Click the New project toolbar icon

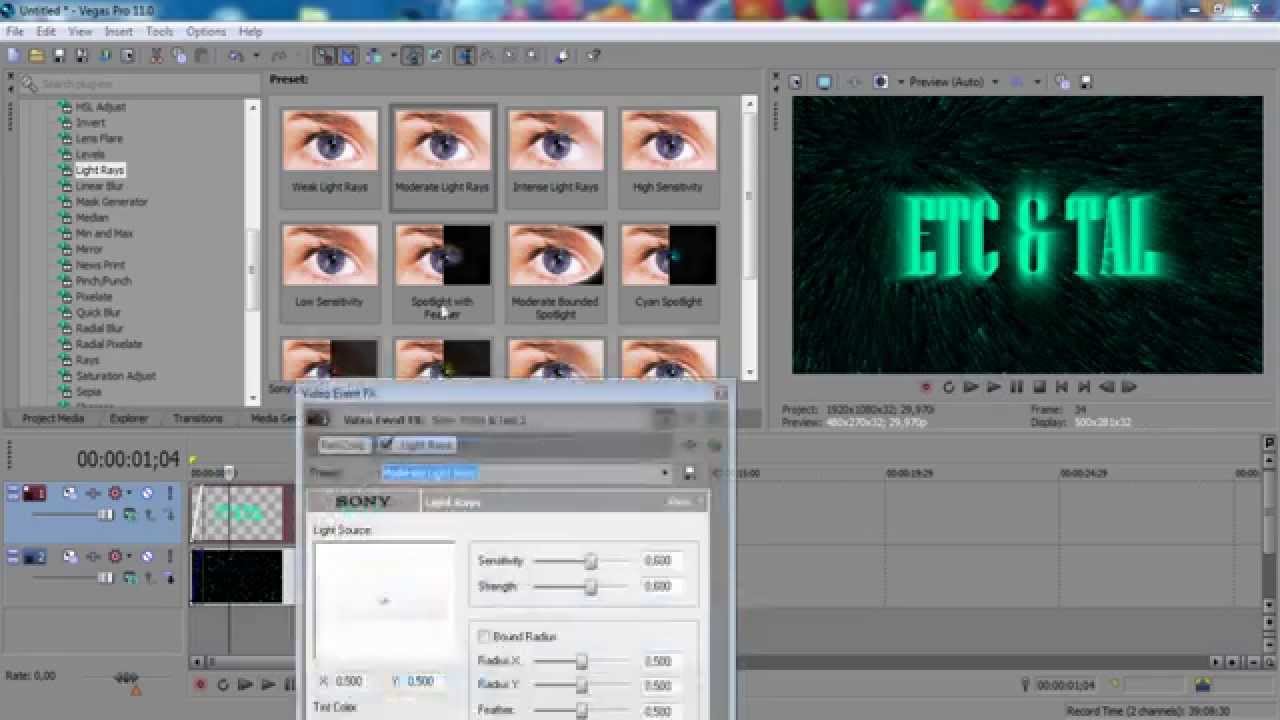[x=14, y=56]
